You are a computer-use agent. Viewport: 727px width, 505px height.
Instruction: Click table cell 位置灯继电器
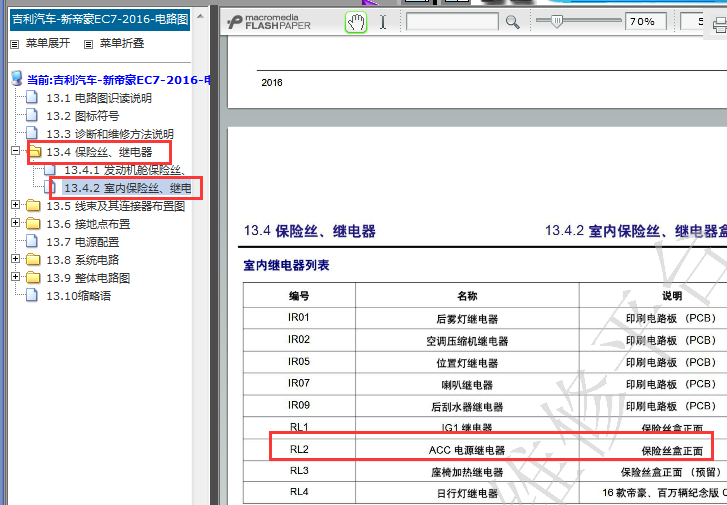point(467,363)
